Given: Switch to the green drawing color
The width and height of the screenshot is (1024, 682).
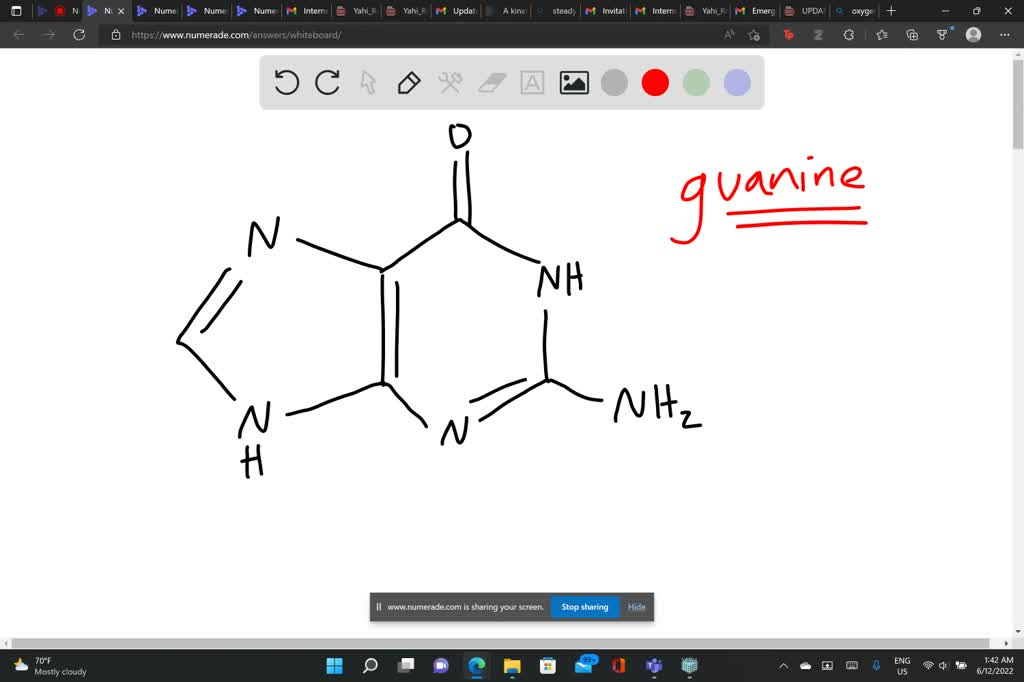Looking at the screenshot, I should pyautogui.click(x=695, y=83).
